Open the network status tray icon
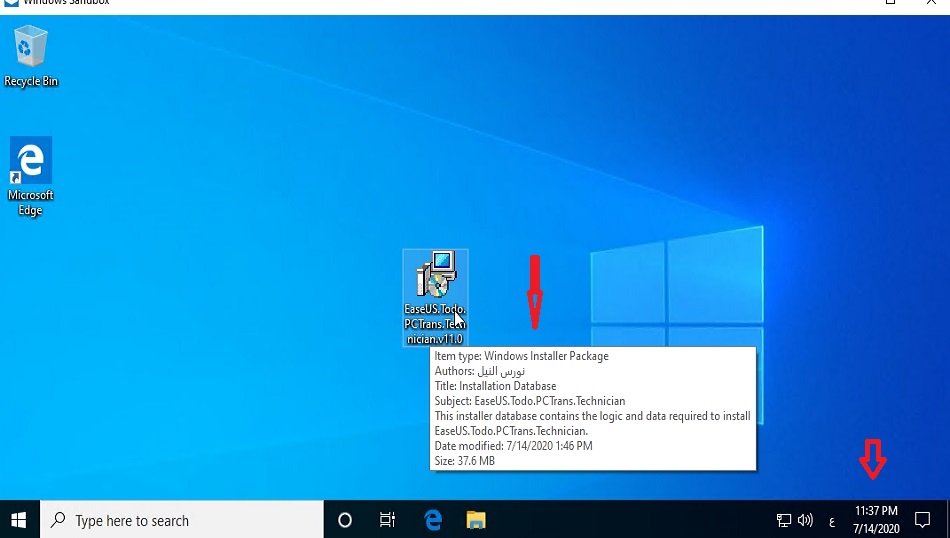The width and height of the screenshot is (950, 538). click(784, 520)
